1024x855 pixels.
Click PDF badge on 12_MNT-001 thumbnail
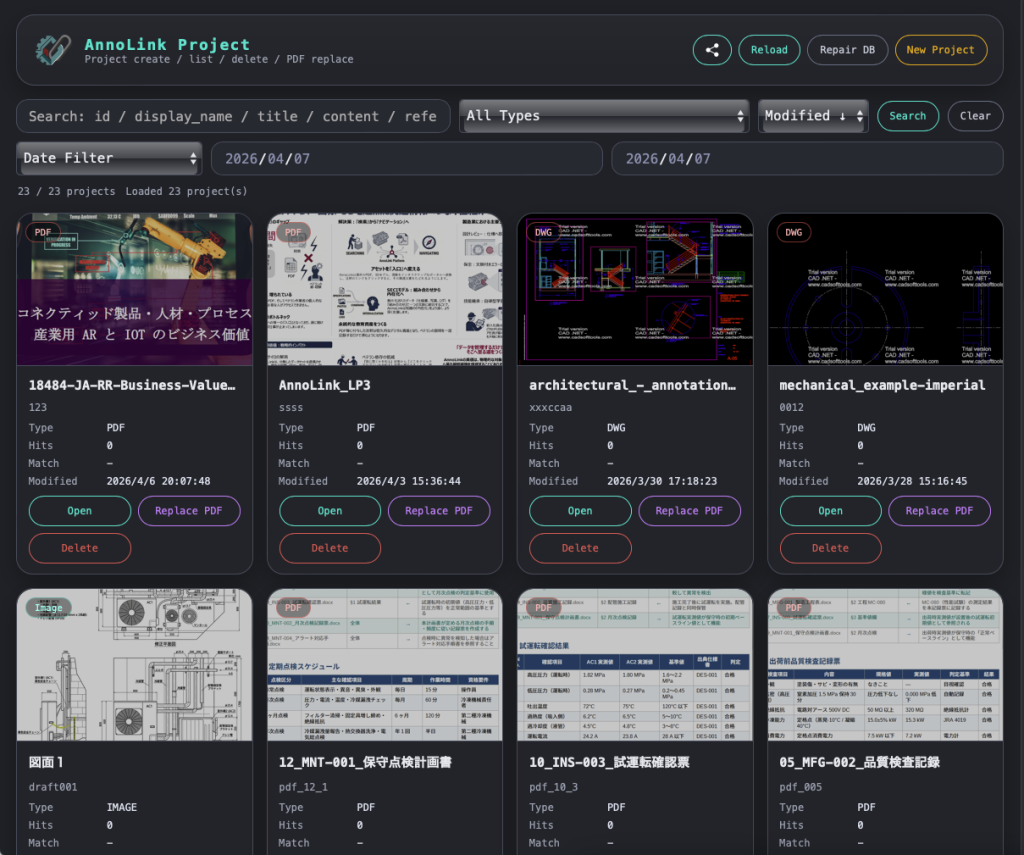coord(293,608)
